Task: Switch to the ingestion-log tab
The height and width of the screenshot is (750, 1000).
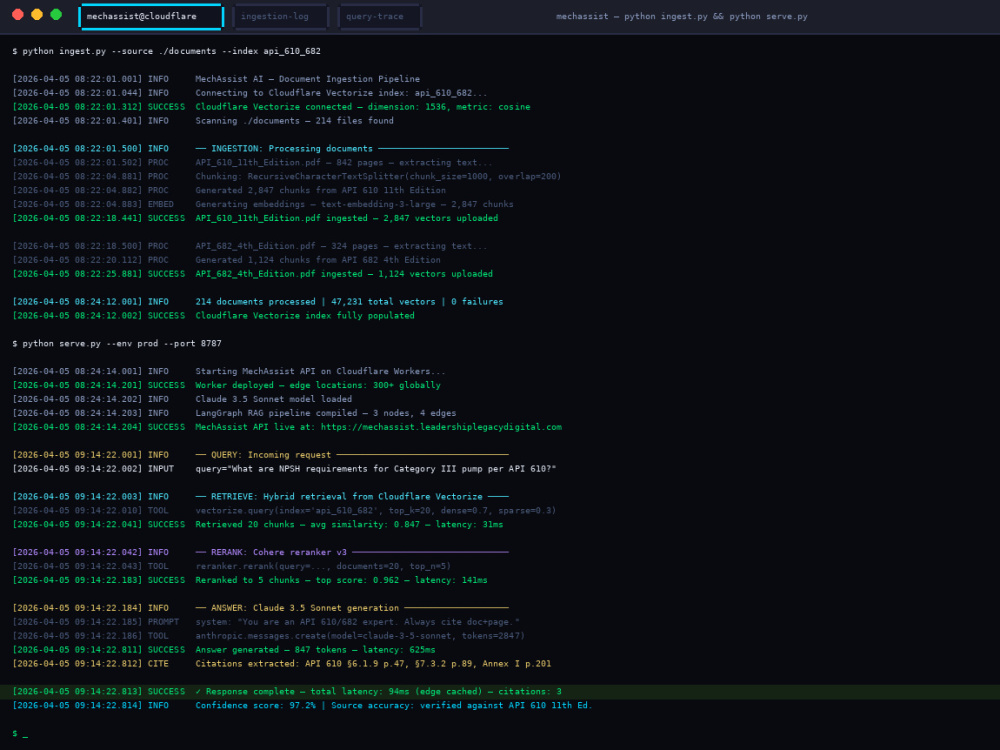Action: [281, 17]
